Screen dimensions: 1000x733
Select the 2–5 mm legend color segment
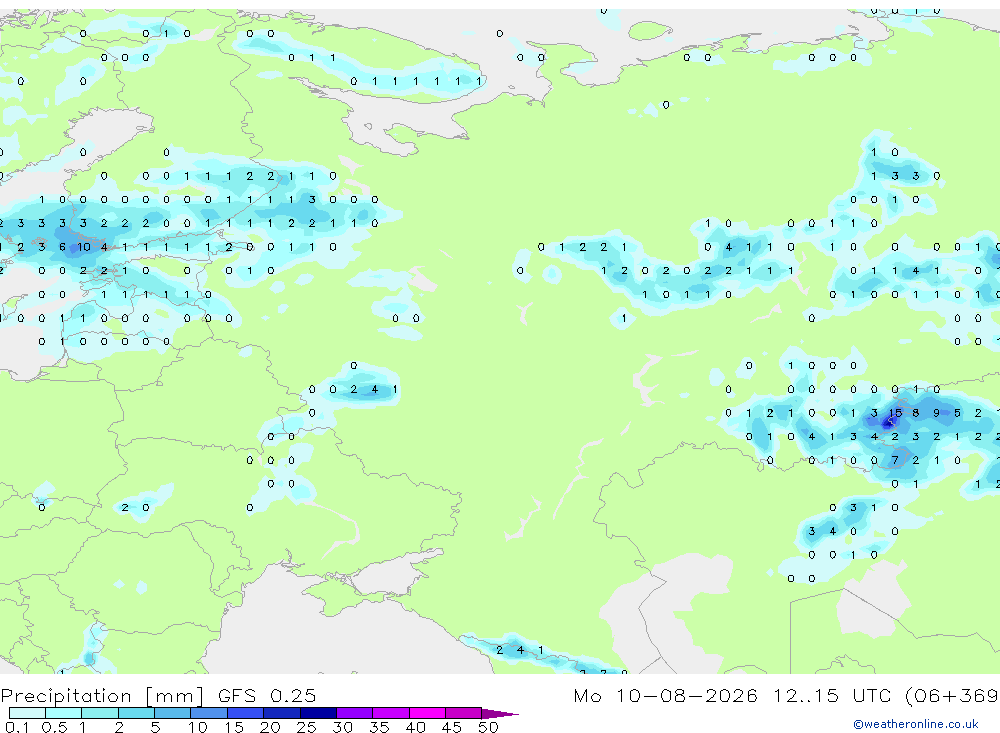136,713
